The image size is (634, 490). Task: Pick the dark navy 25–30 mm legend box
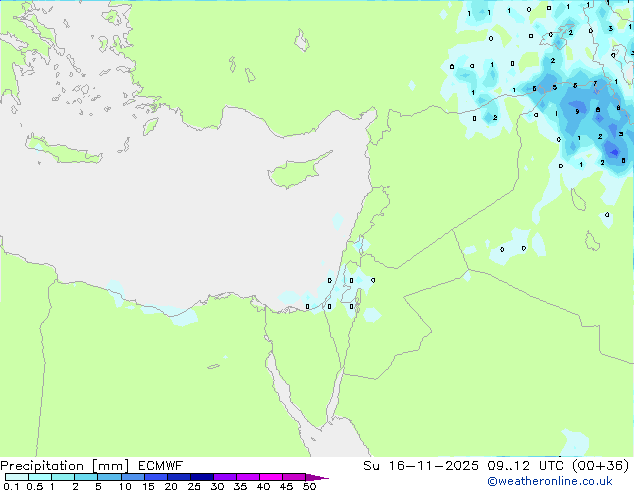pos(202,477)
